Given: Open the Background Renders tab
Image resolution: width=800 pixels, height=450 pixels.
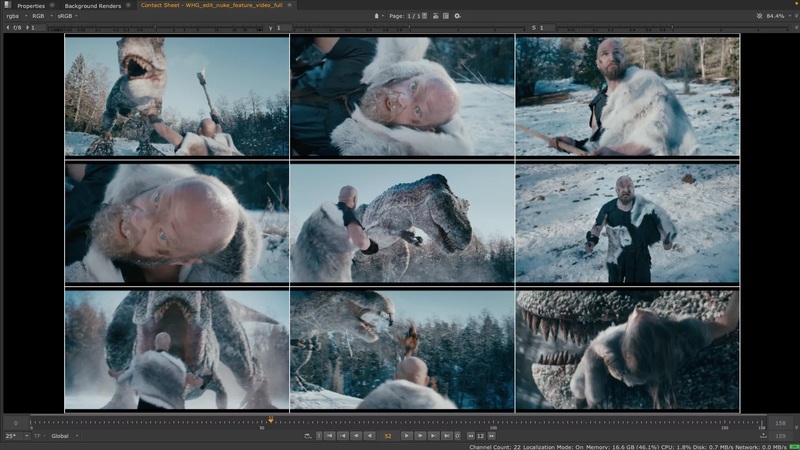Looking at the screenshot, I should click(x=92, y=6).
